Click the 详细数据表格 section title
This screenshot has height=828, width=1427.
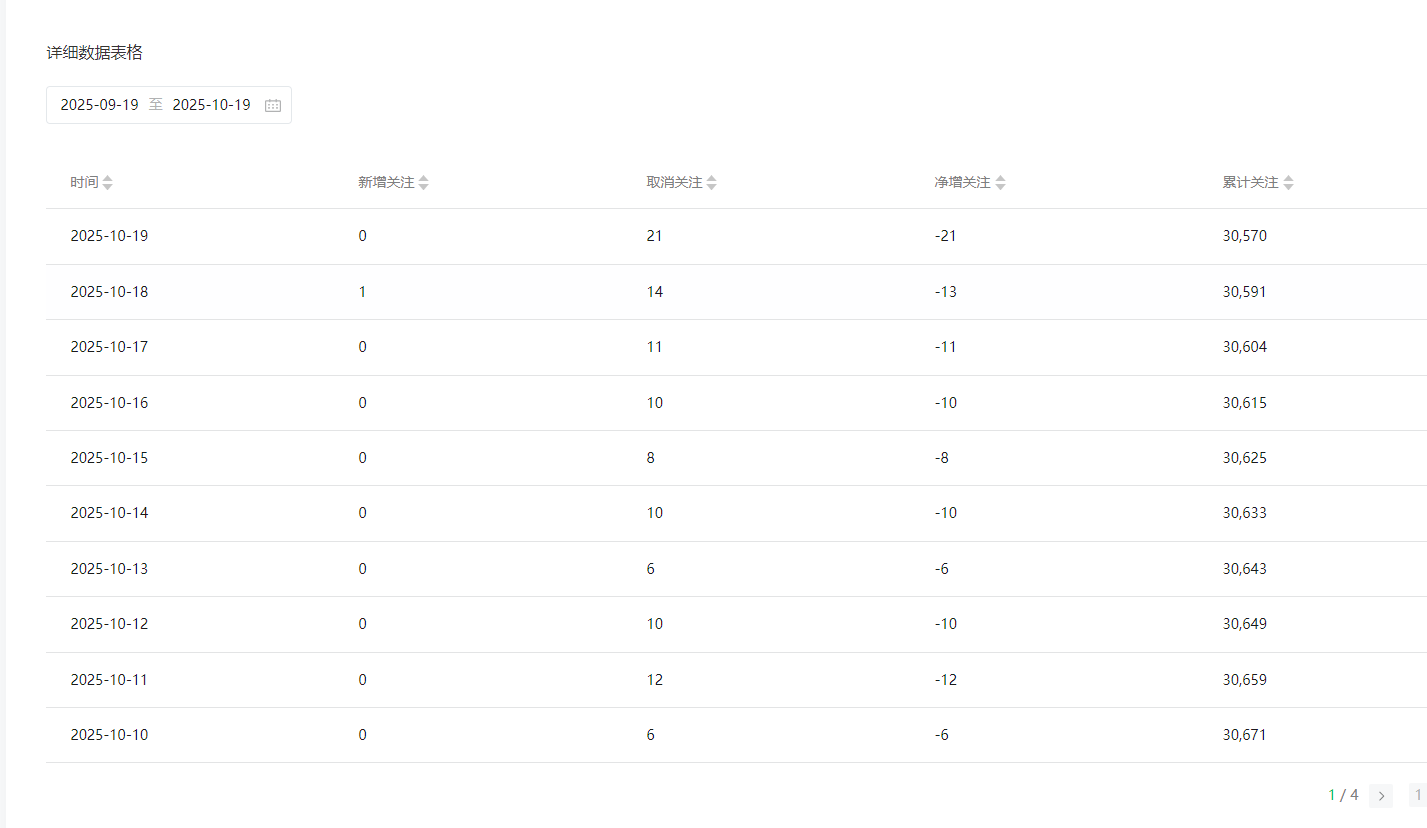[94, 53]
